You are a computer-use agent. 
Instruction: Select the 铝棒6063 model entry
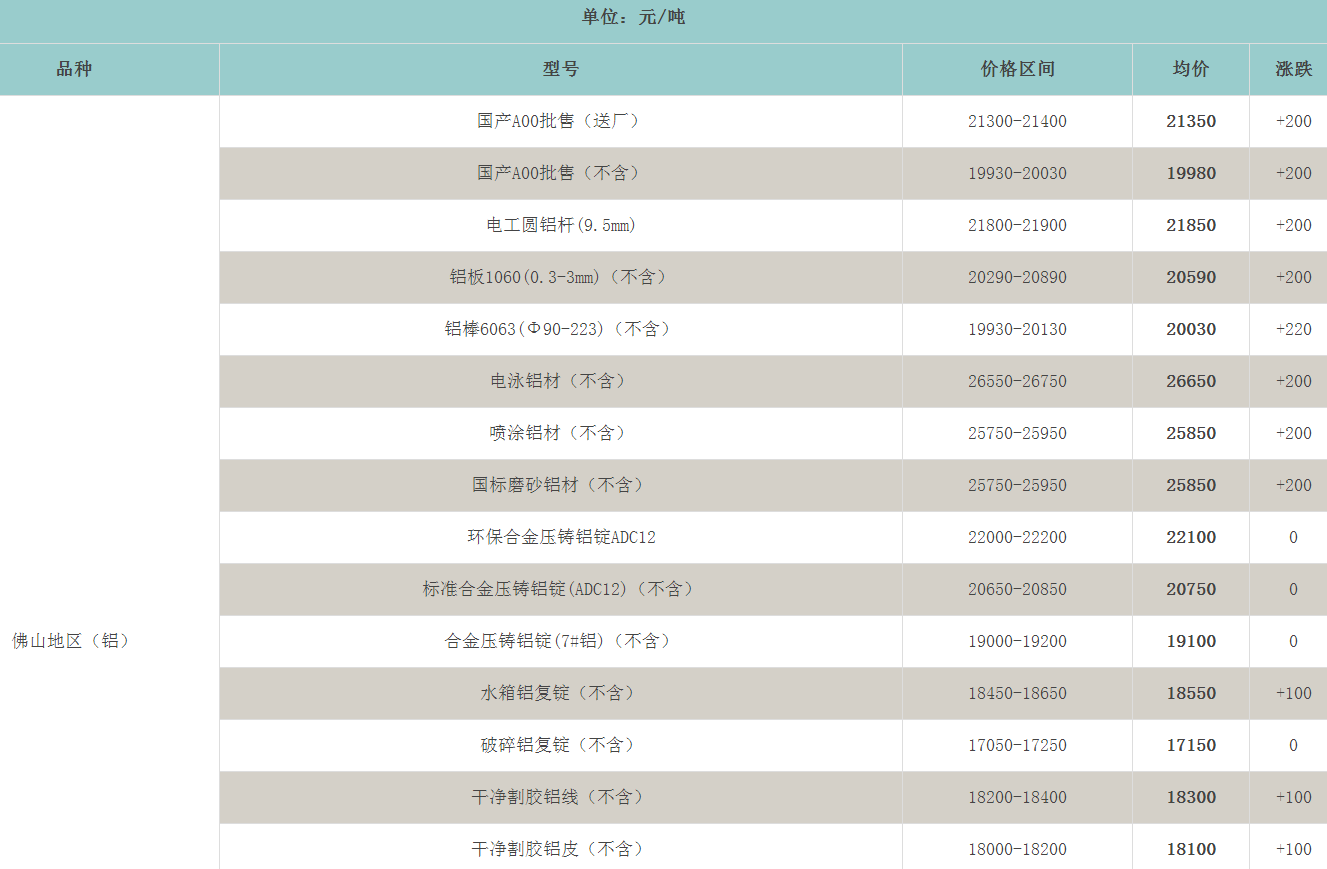point(560,329)
